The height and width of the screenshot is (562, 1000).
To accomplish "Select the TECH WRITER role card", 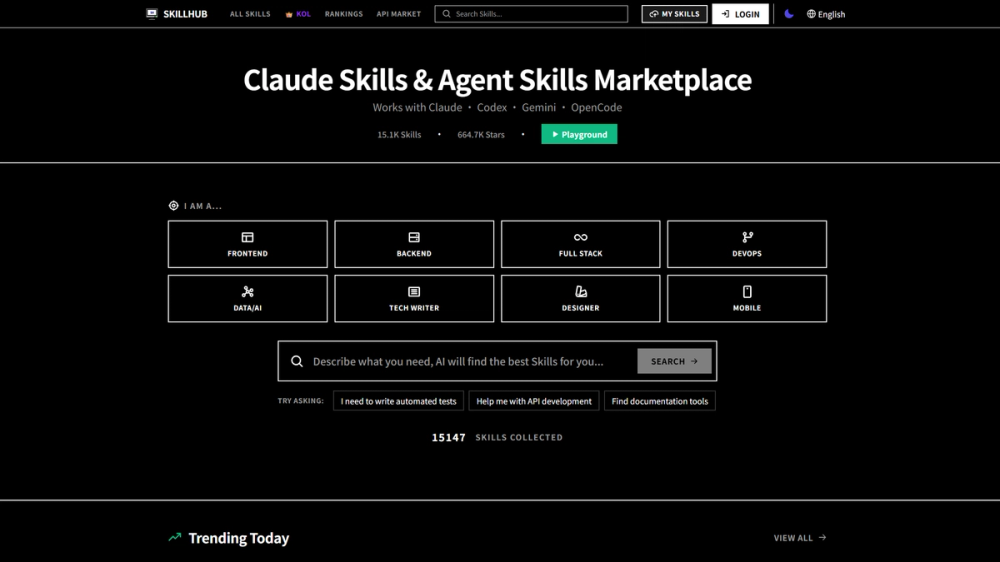I will pyautogui.click(x=414, y=299).
